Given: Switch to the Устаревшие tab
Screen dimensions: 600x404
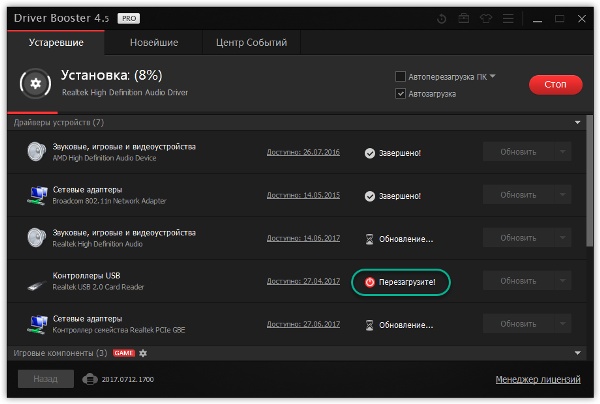Looking at the screenshot, I should coord(56,42).
